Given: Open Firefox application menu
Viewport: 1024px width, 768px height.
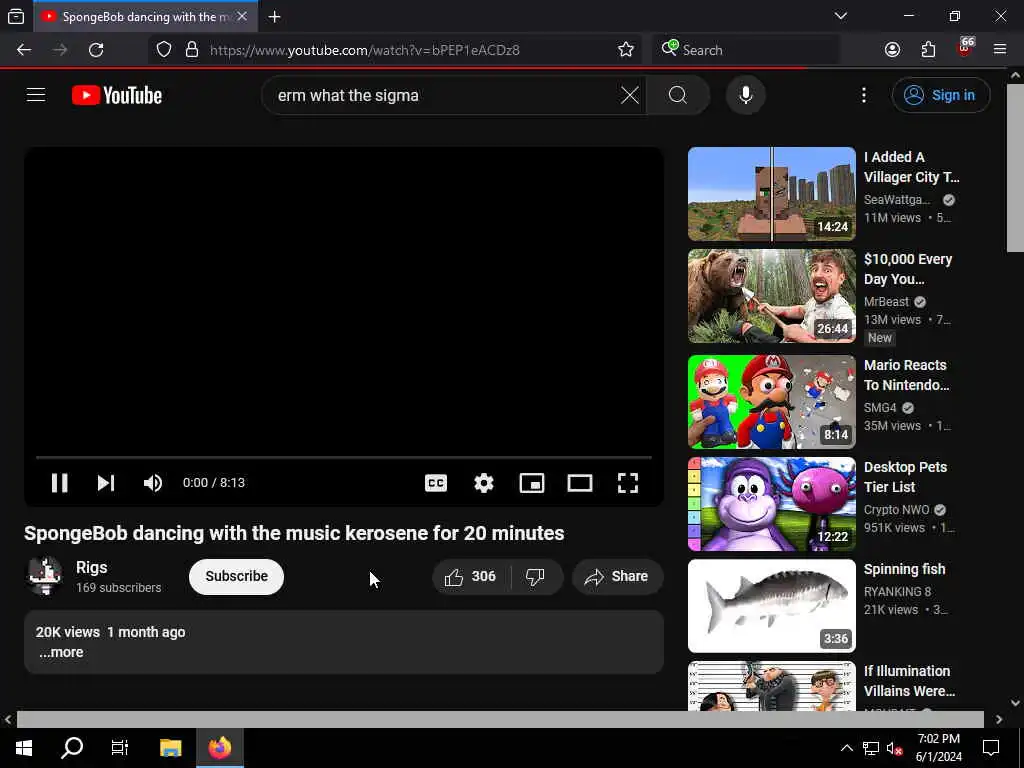Looking at the screenshot, I should pos(1000,50).
